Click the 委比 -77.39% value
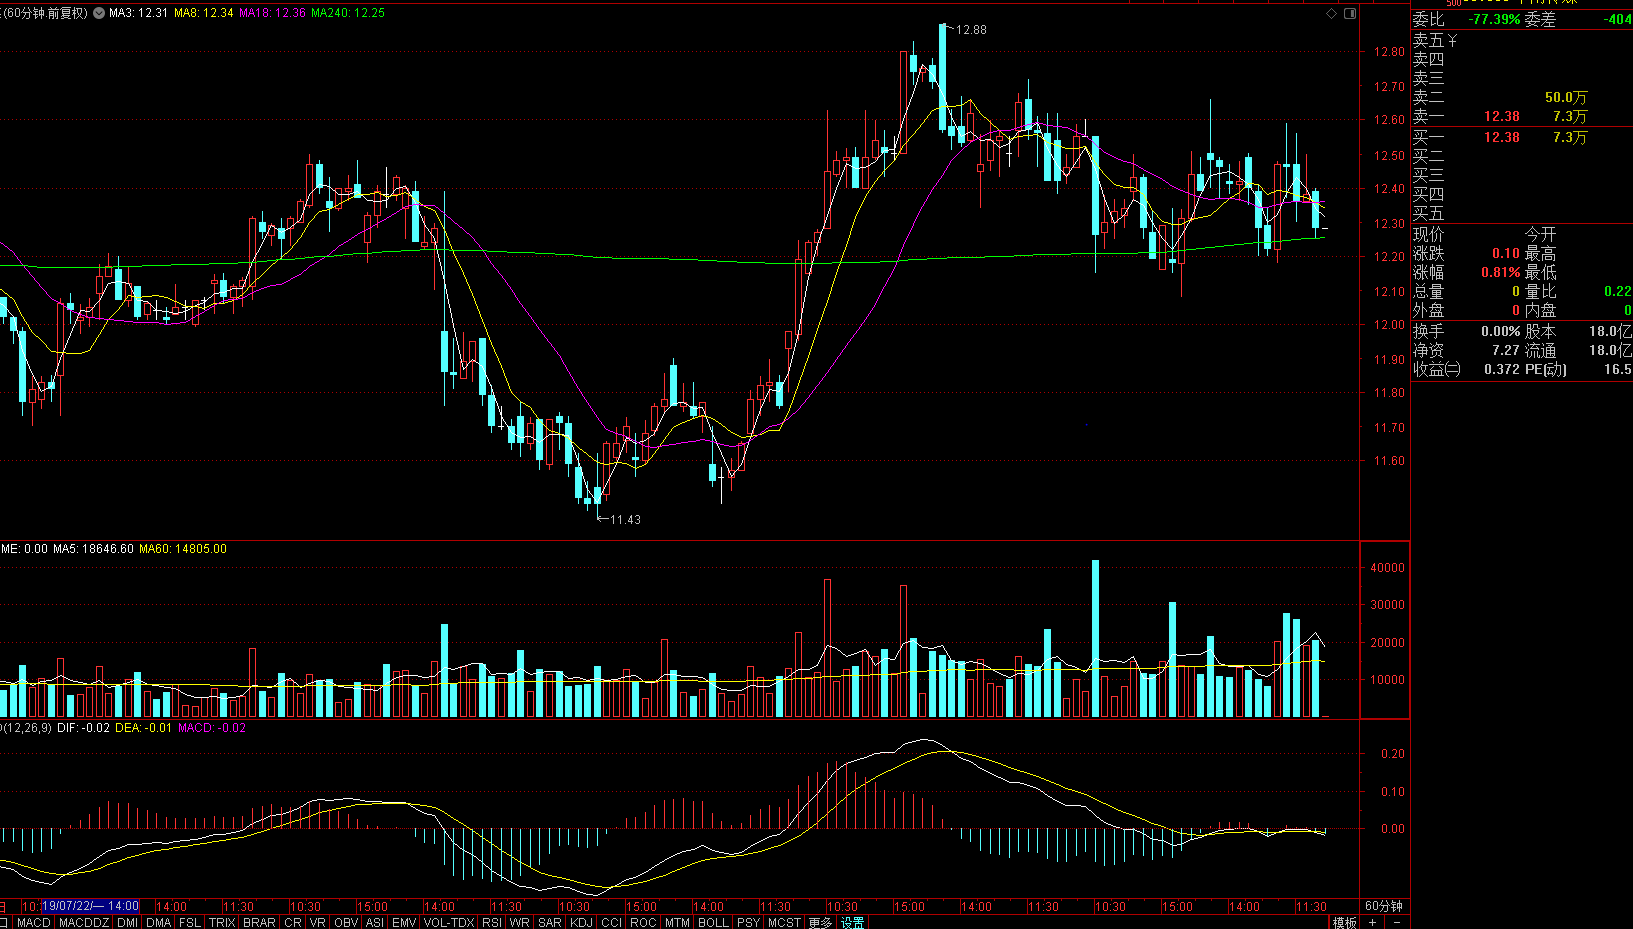Screen dimensions: 1633x929 coord(1494,19)
